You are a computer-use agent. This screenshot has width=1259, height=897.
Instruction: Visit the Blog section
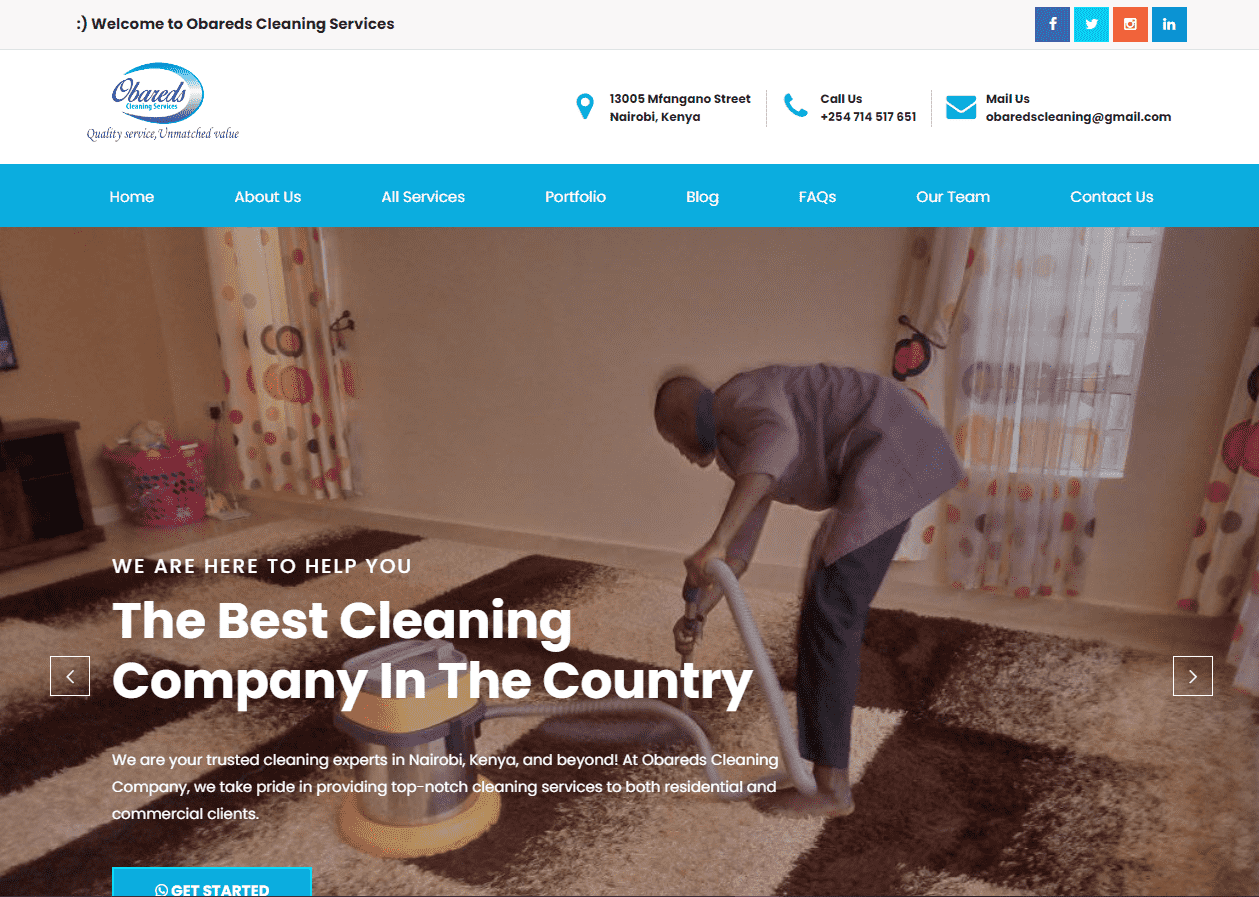click(702, 197)
